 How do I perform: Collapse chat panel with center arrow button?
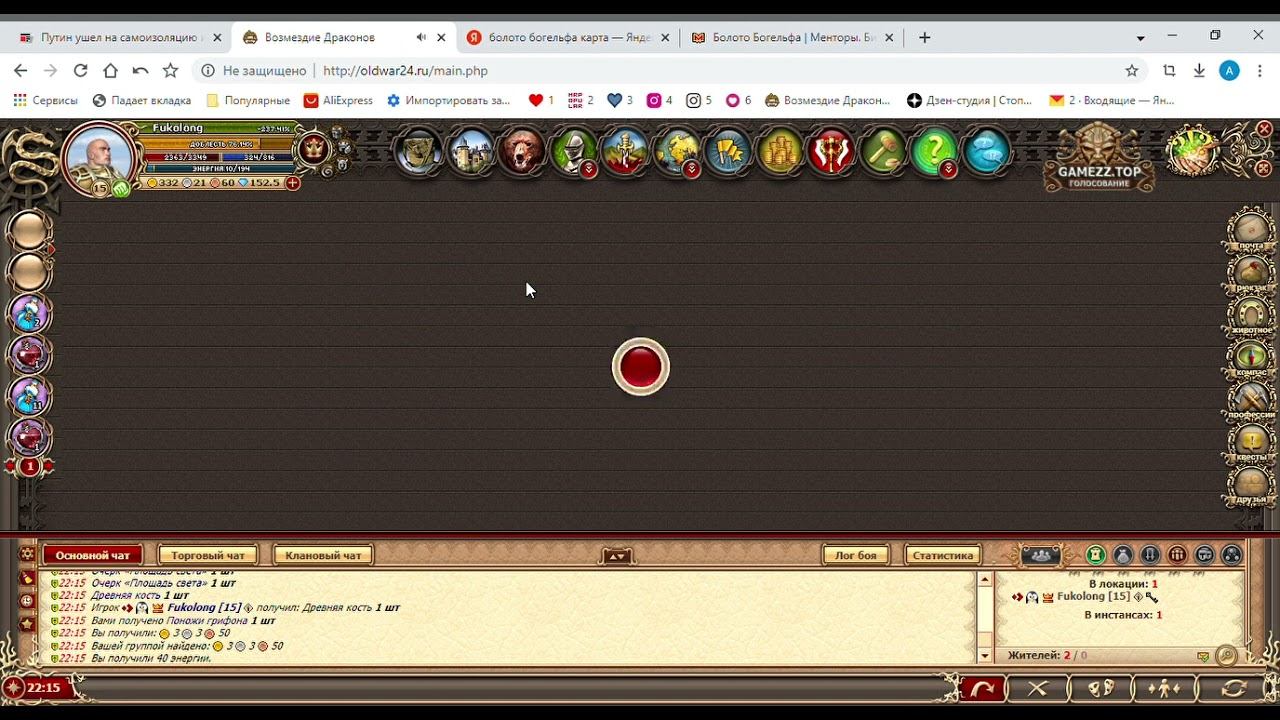617,556
